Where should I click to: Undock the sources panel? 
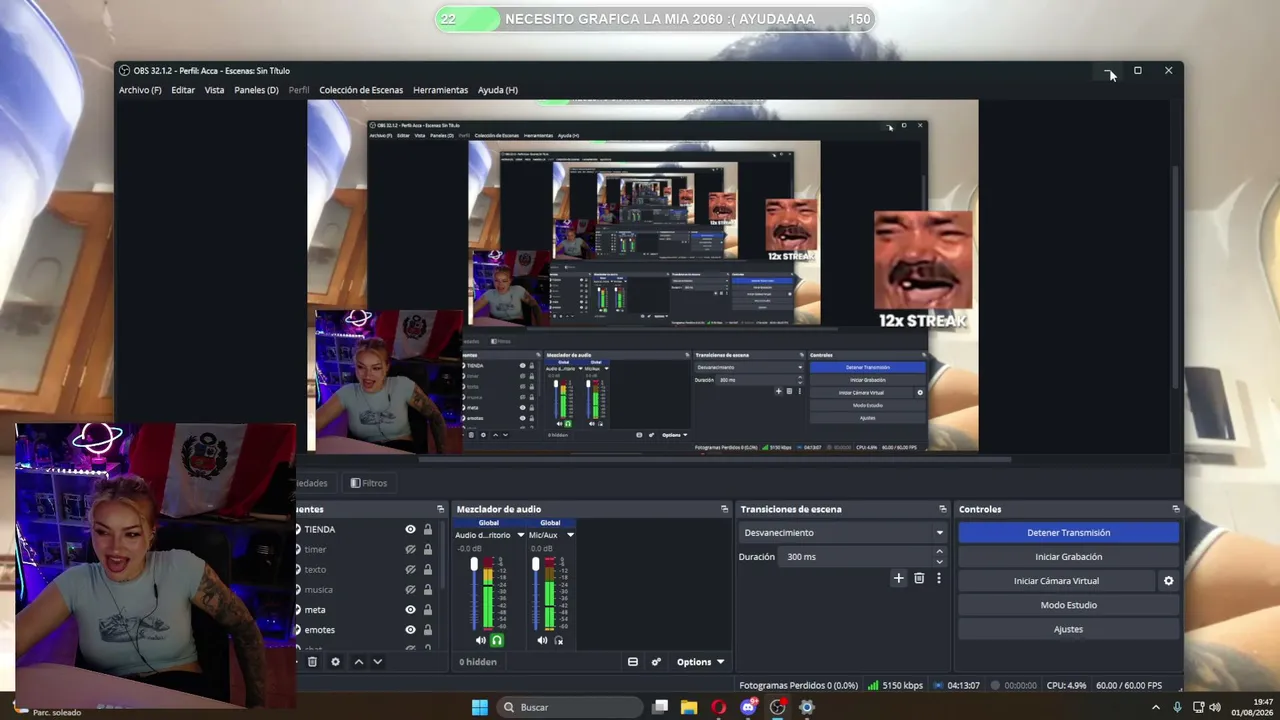440,509
